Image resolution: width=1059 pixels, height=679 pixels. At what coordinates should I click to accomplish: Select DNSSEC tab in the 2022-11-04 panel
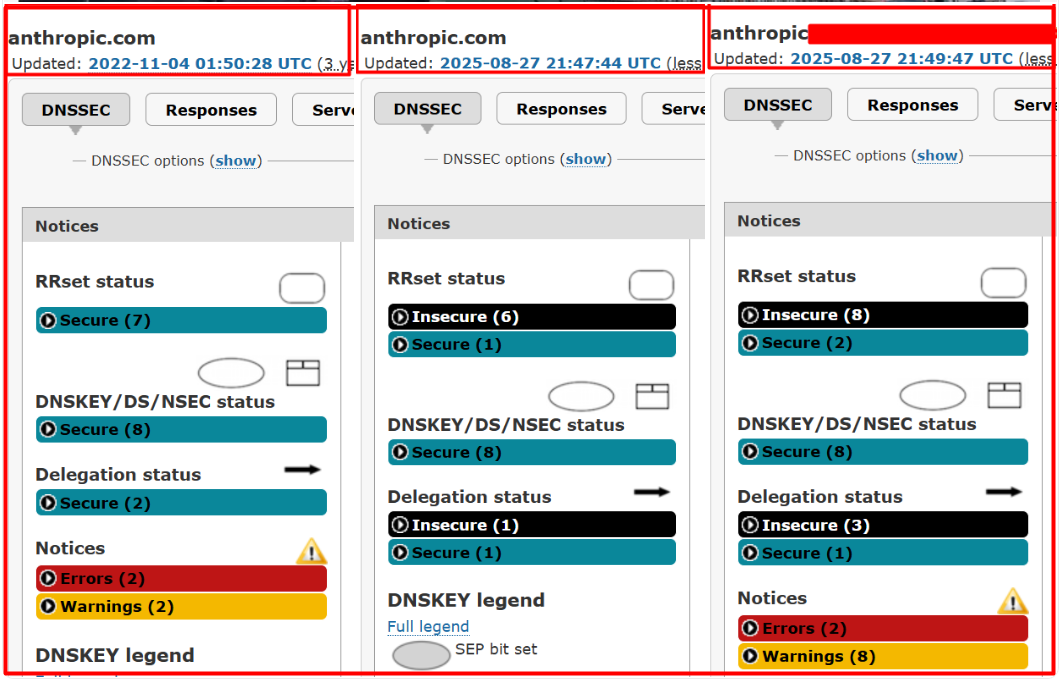76,110
